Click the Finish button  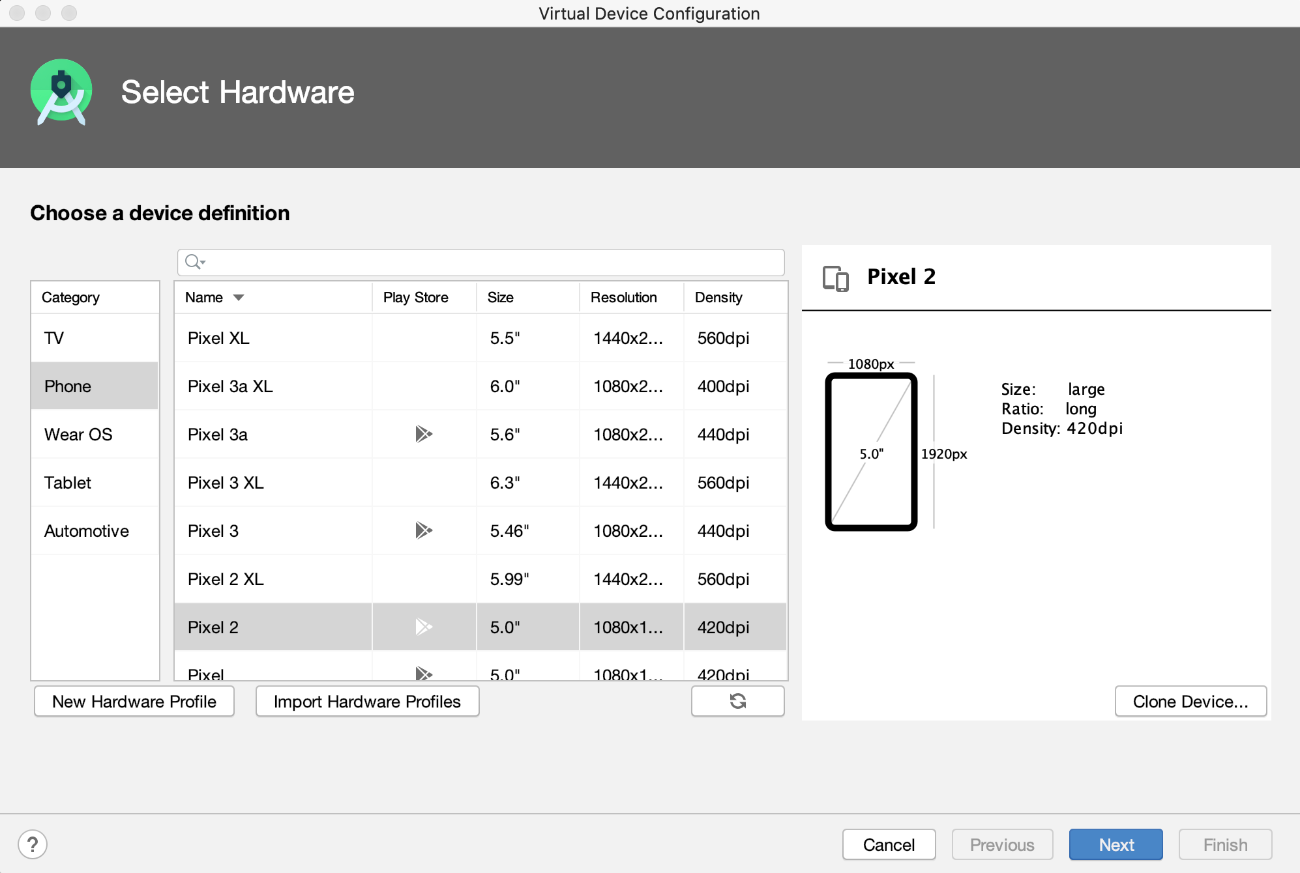point(1225,845)
